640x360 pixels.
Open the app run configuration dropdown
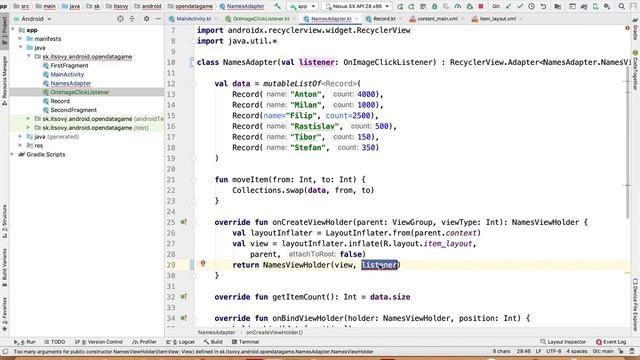point(302,6)
